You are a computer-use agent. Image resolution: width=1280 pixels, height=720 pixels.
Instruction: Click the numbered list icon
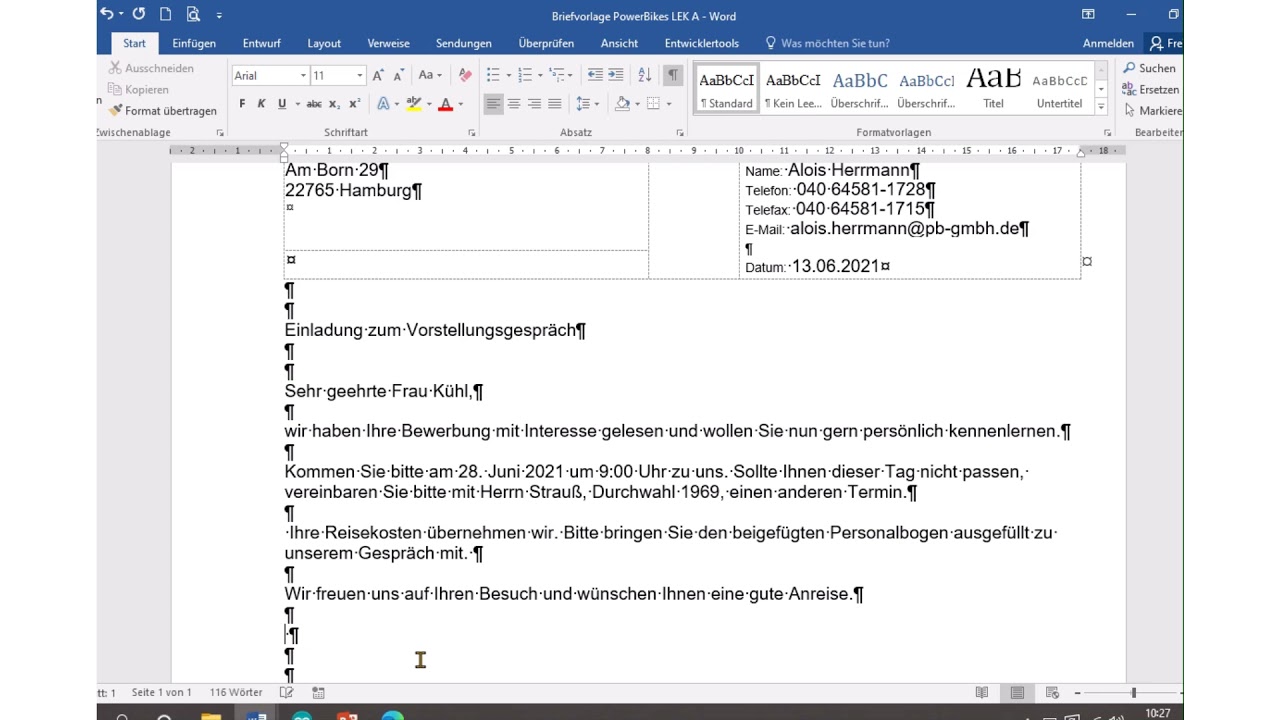tap(525, 75)
